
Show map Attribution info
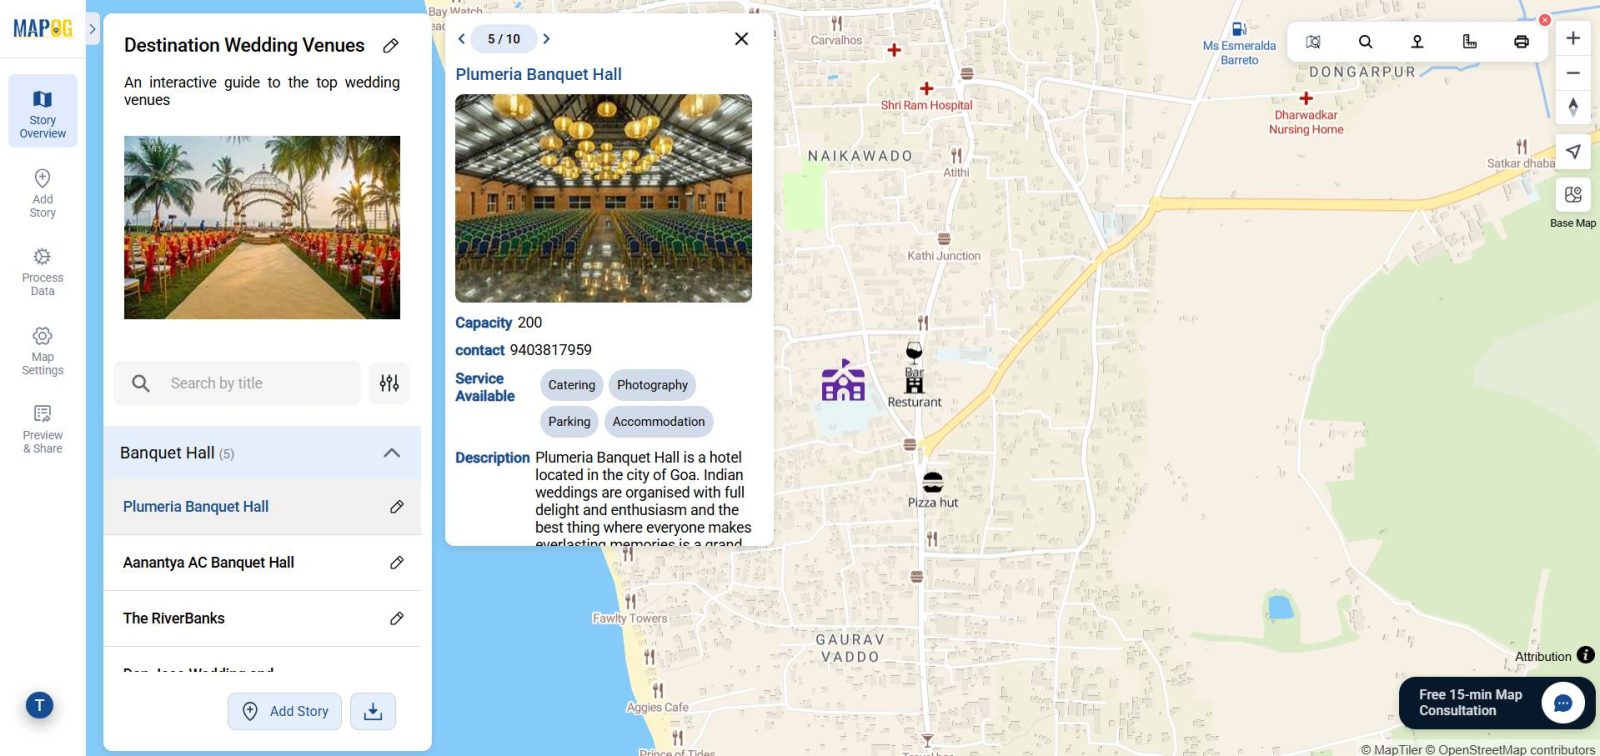tap(1586, 655)
